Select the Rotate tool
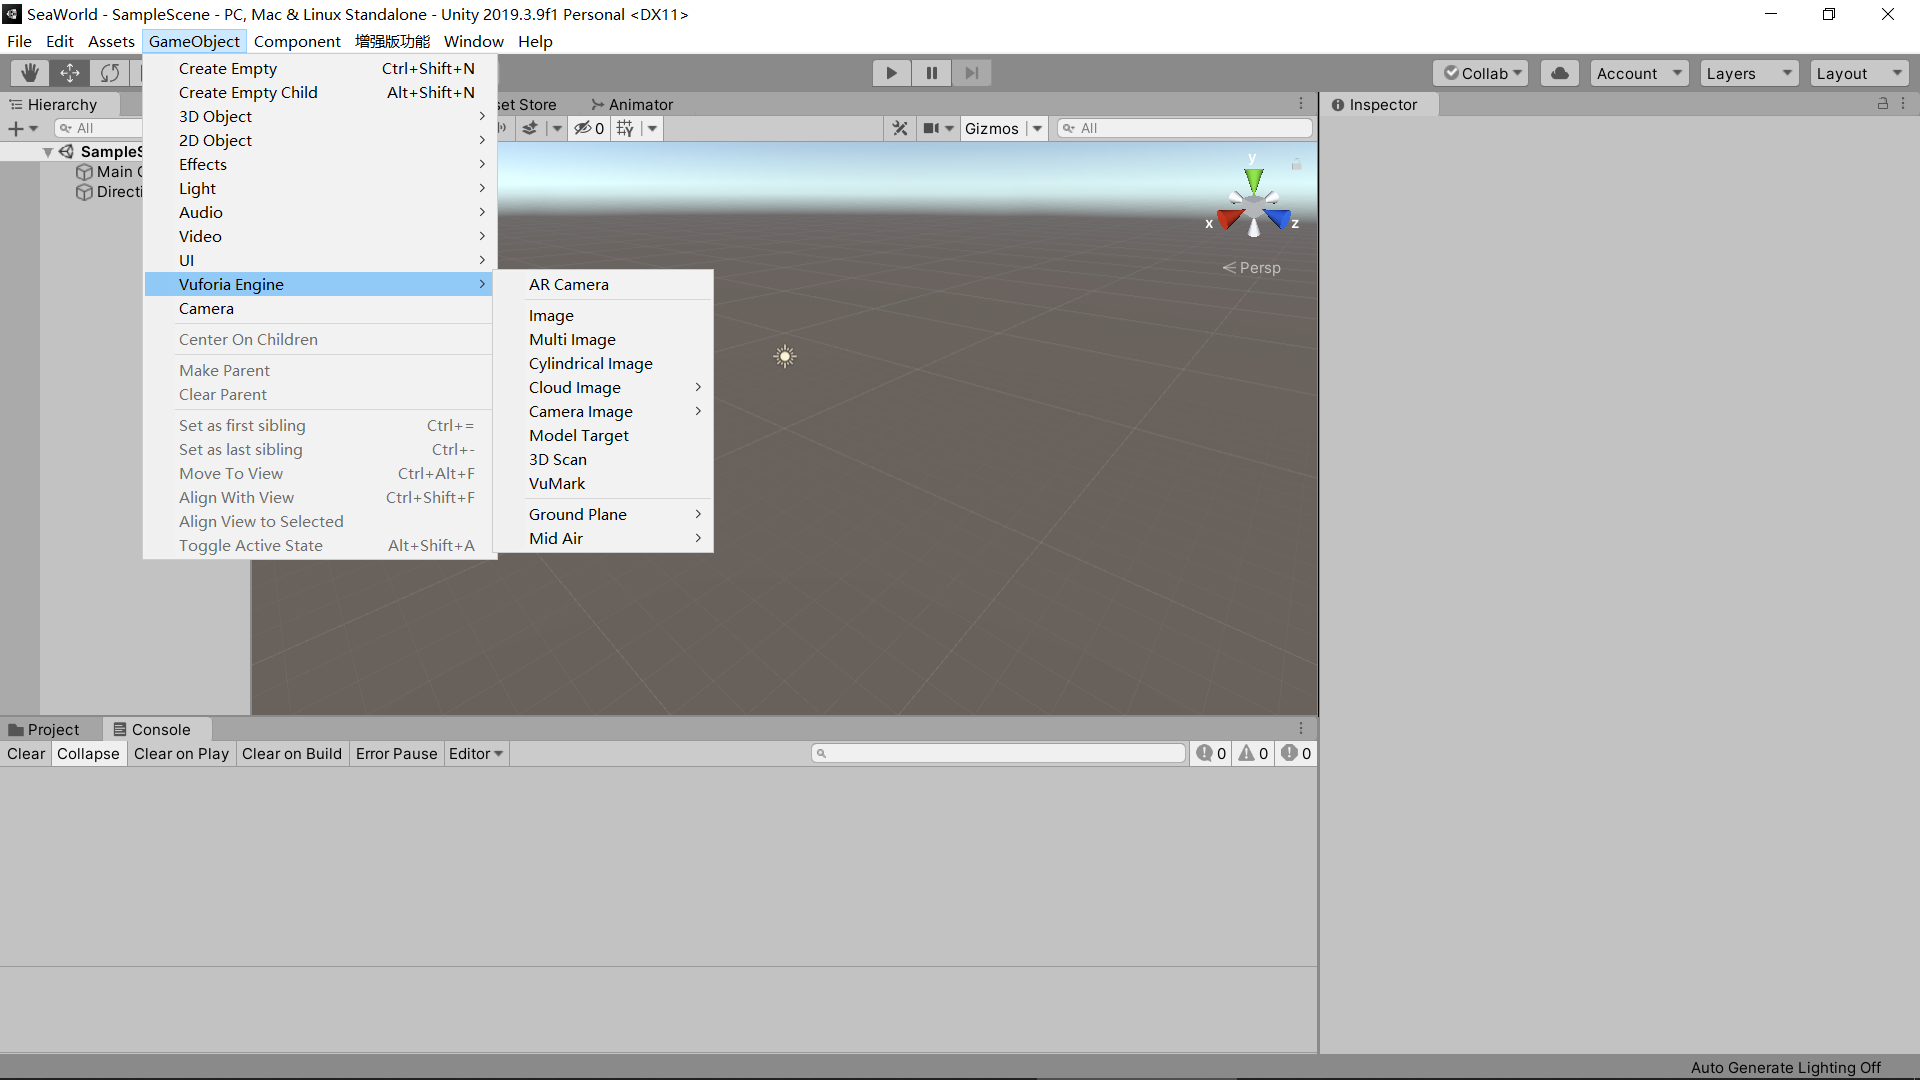 tap(109, 72)
